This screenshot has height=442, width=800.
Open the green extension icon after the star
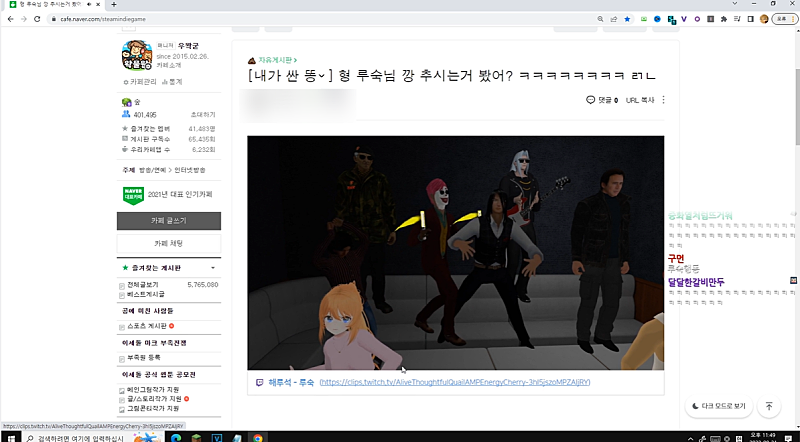coord(644,19)
